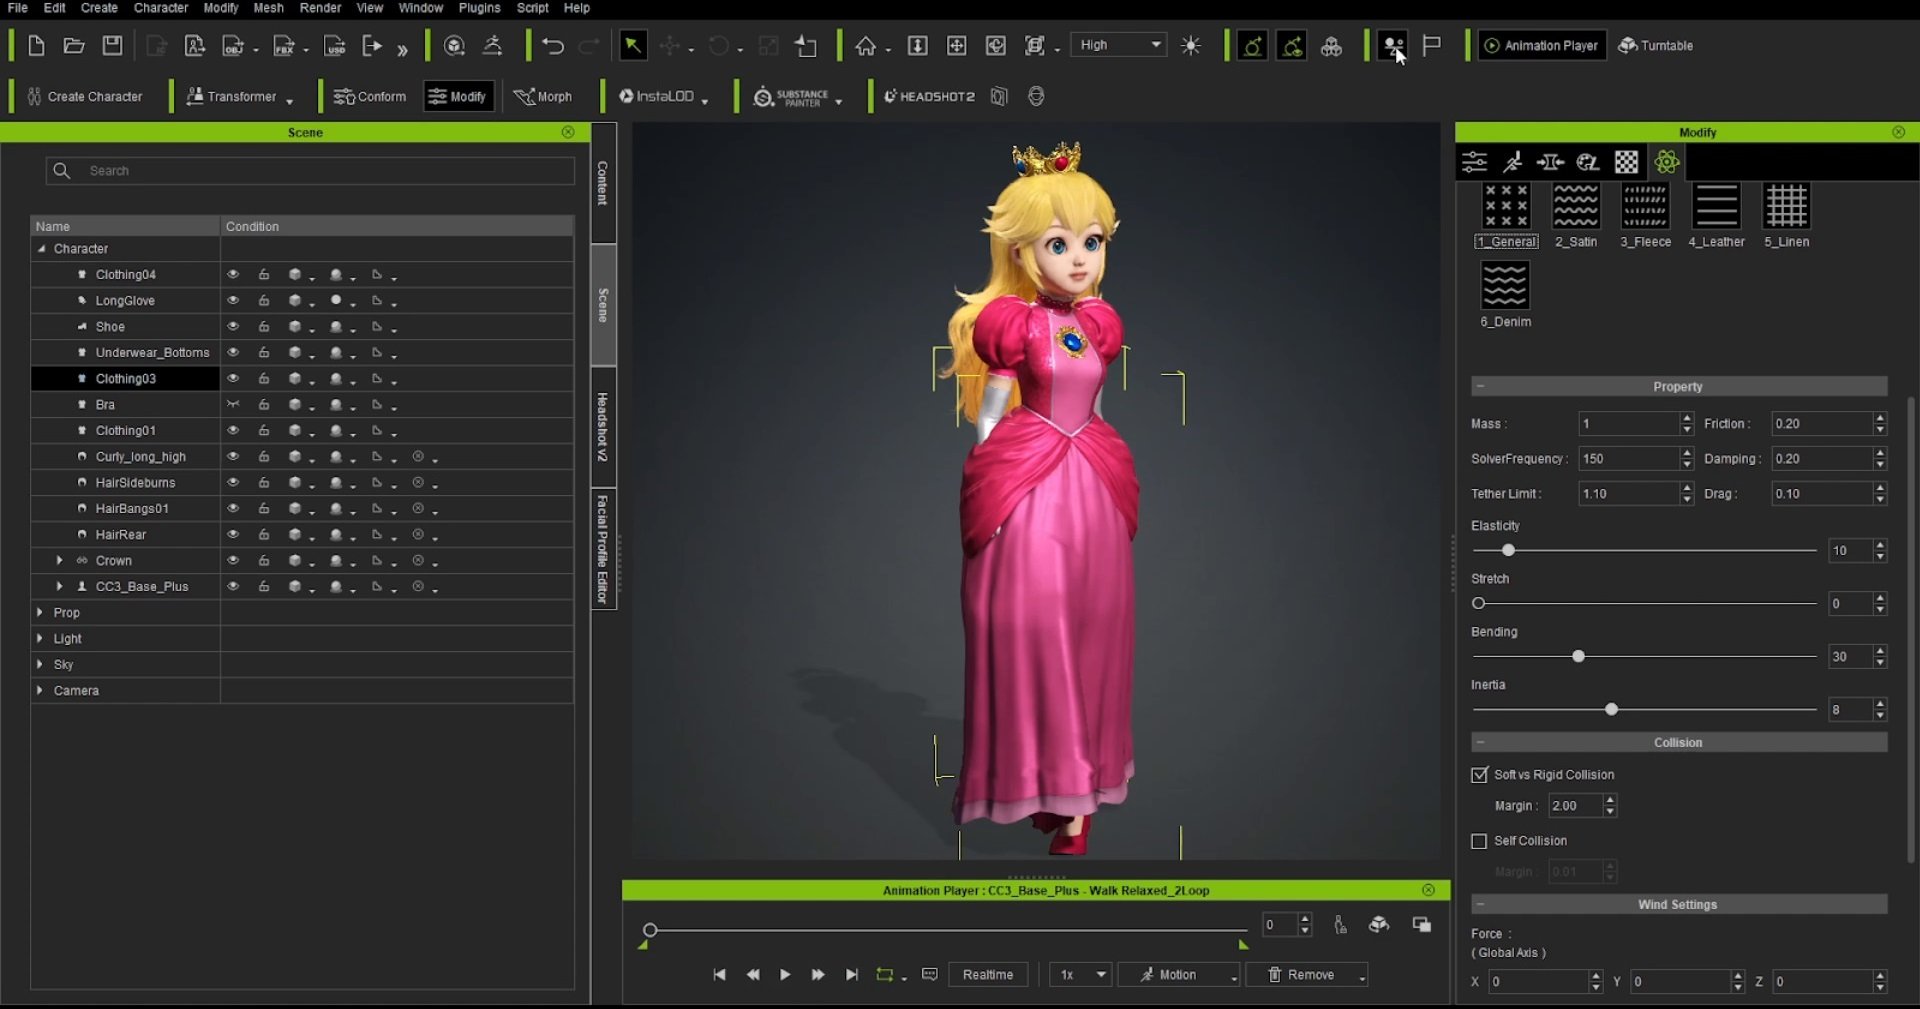Adjust the Elasticity slider
The height and width of the screenshot is (1009, 1920).
(1508, 551)
